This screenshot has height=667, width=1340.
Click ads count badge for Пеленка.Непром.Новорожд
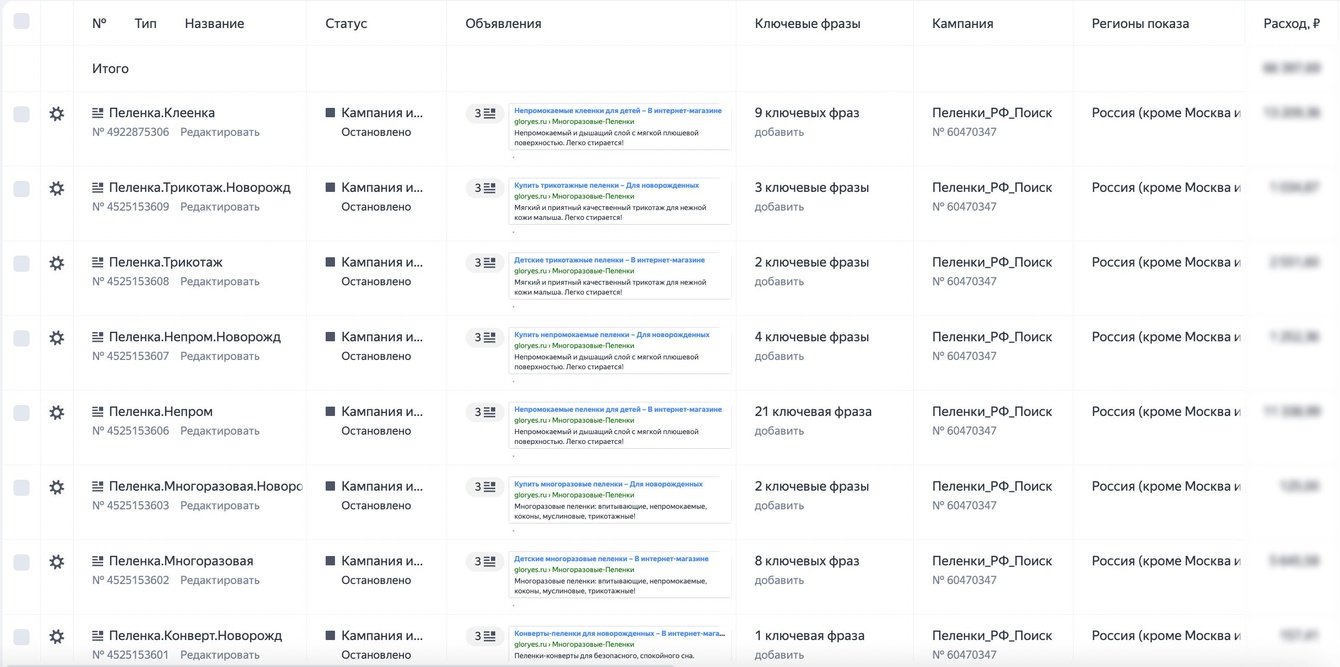pyautogui.click(x=484, y=338)
